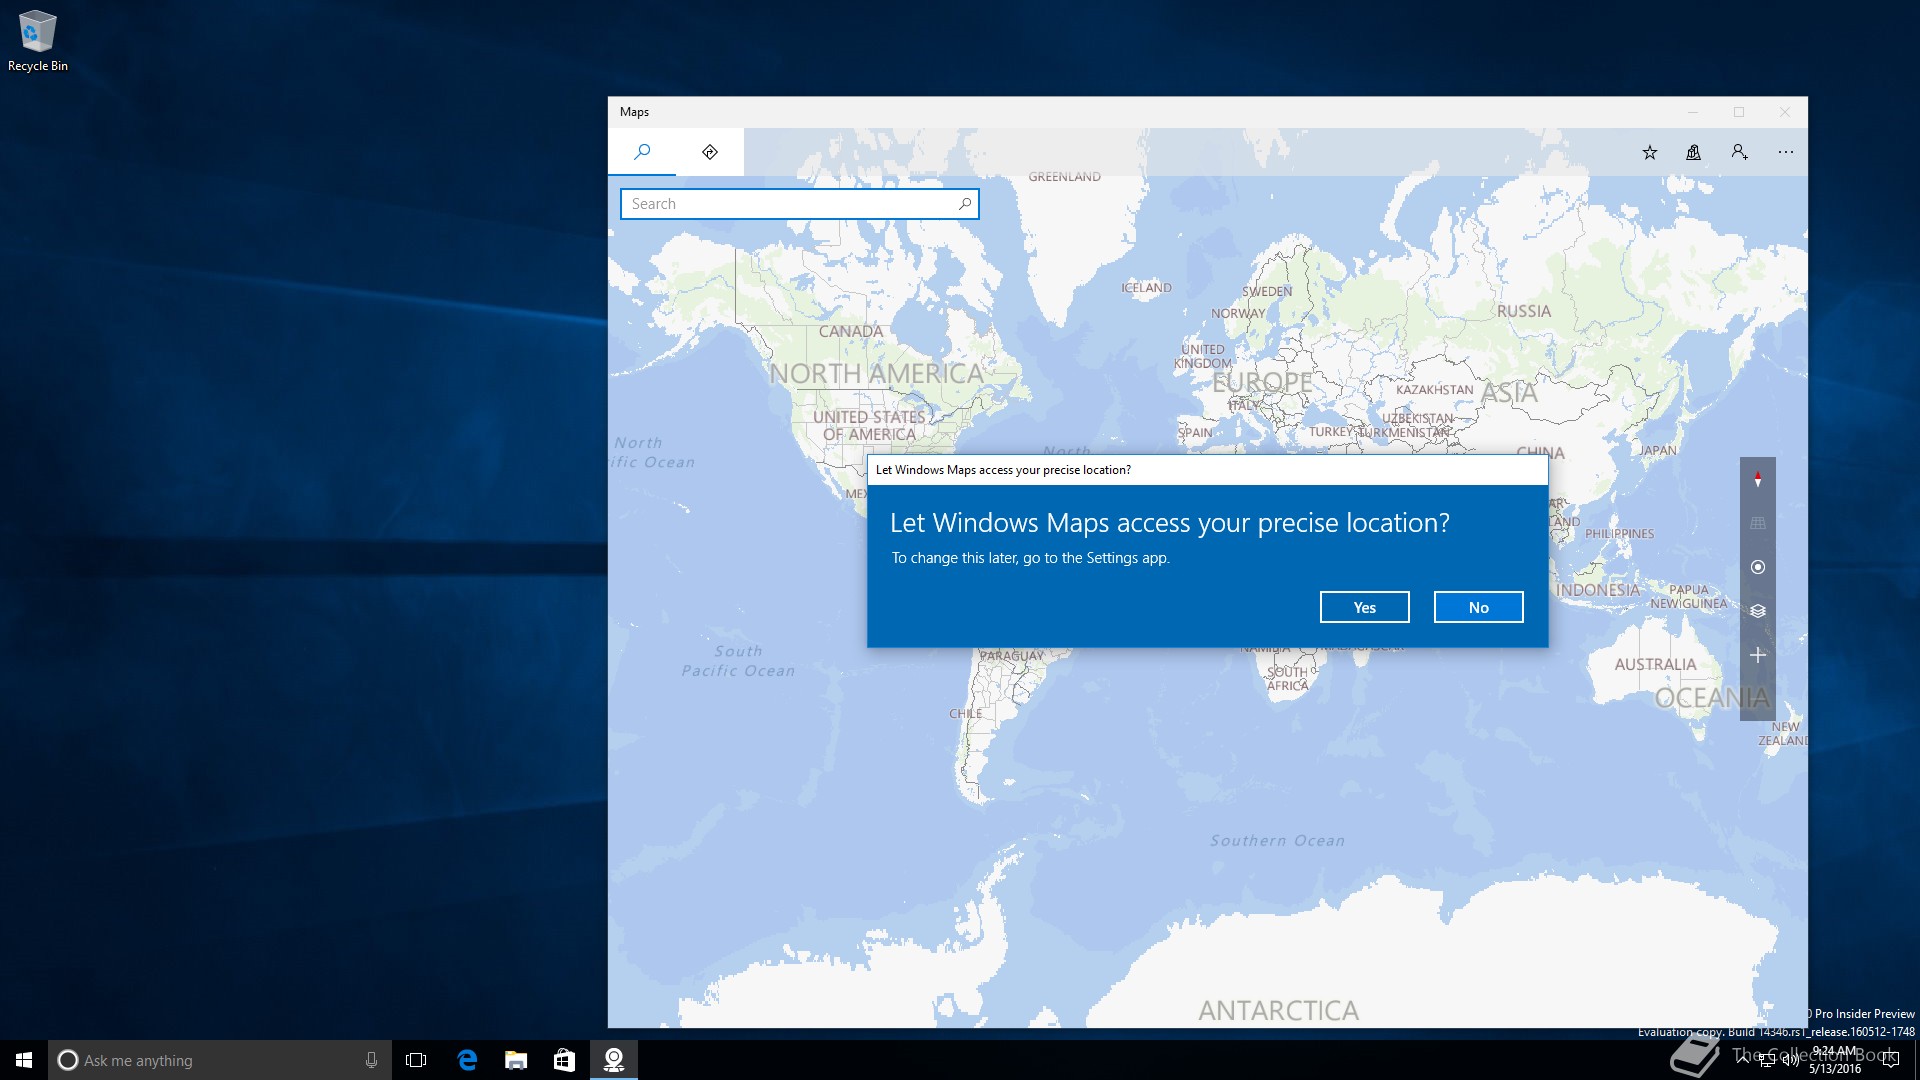The image size is (1920, 1080).
Task: Click the Southern Ocean map label
Action: pos(1278,841)
